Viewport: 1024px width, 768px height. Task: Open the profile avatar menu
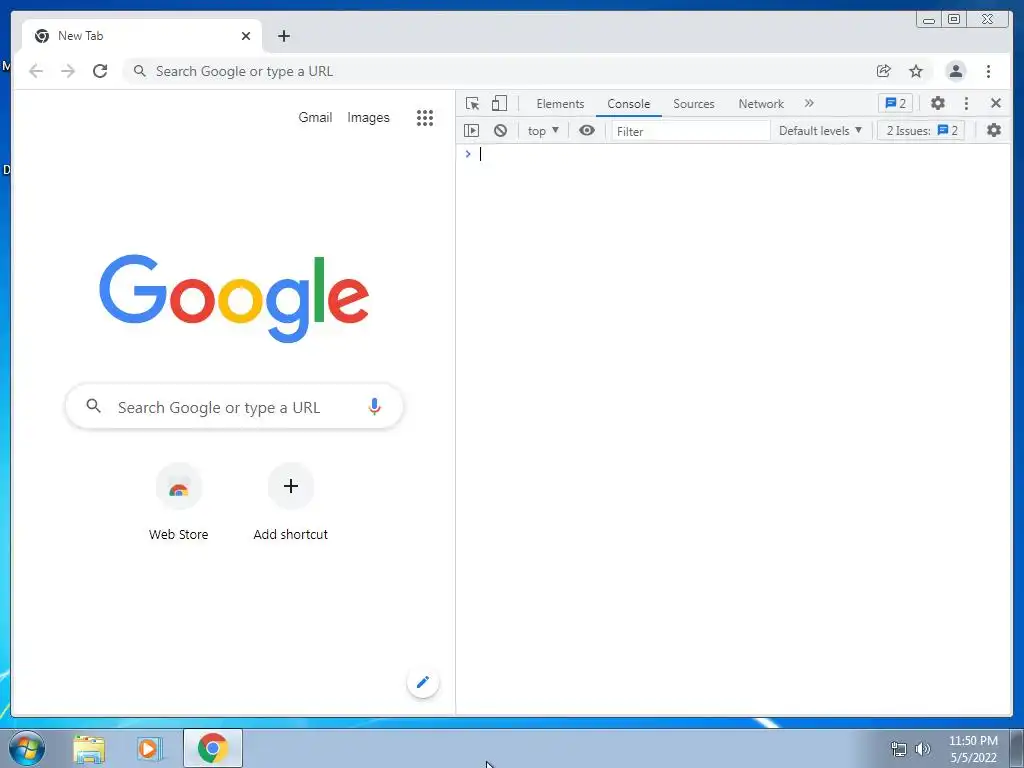(x=956, y=71)
